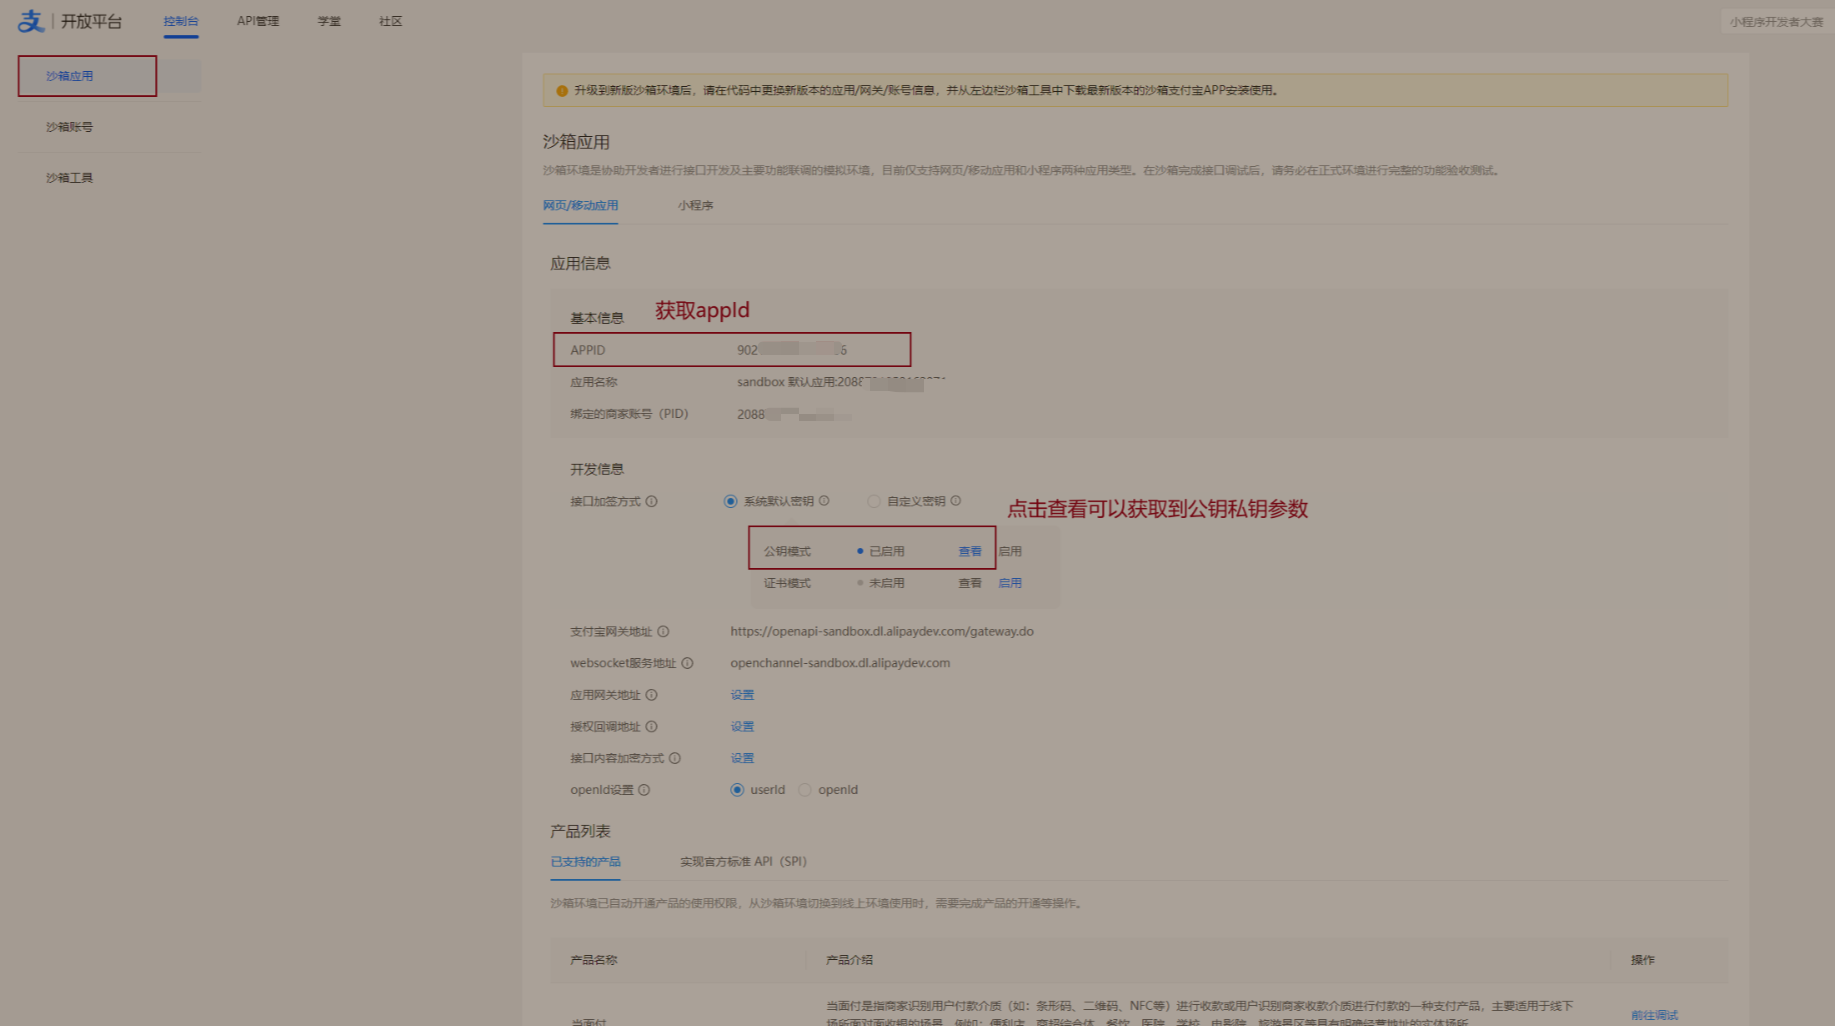Select the 系统默认密钥 radio button
This screenshot has height=1026, width=1835.
tap(731, 501)
